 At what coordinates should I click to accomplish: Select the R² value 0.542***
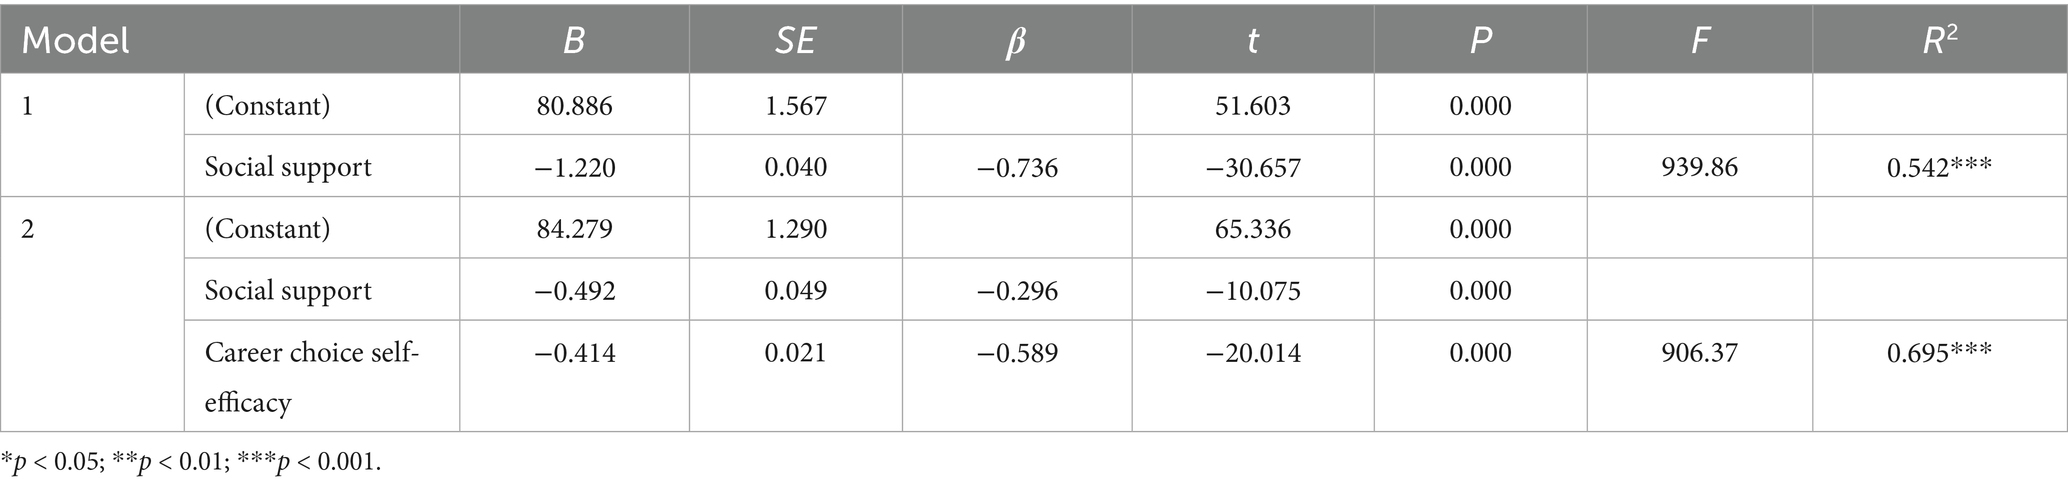[x=1939, y=167]
